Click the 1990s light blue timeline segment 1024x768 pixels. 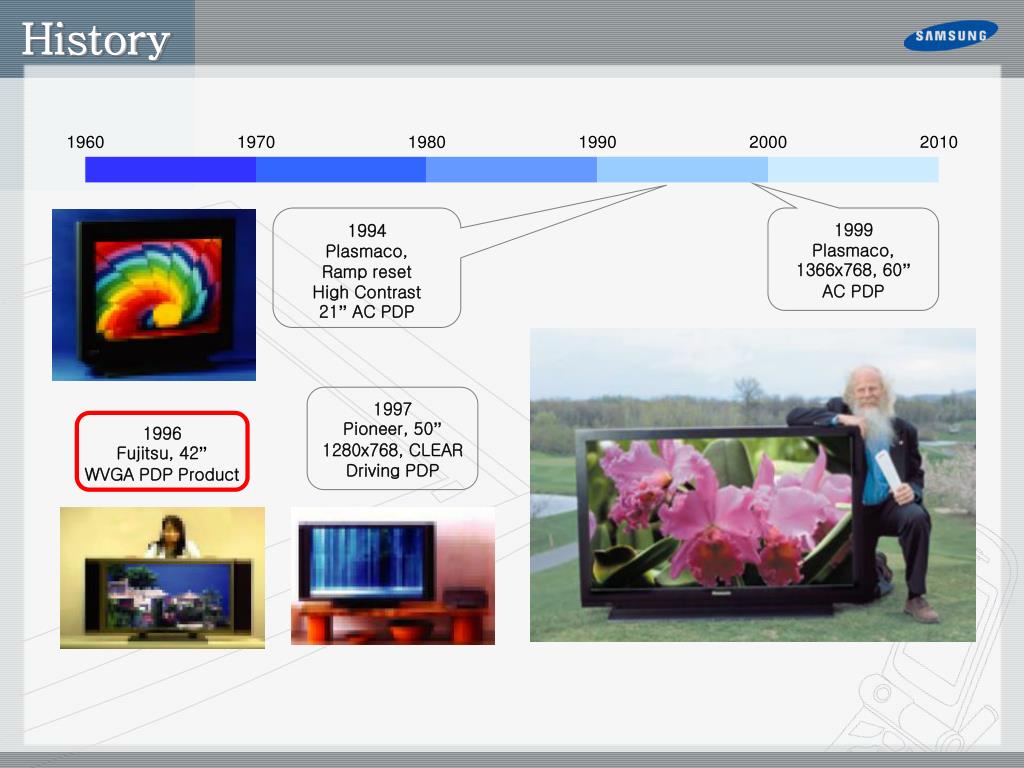682,170
